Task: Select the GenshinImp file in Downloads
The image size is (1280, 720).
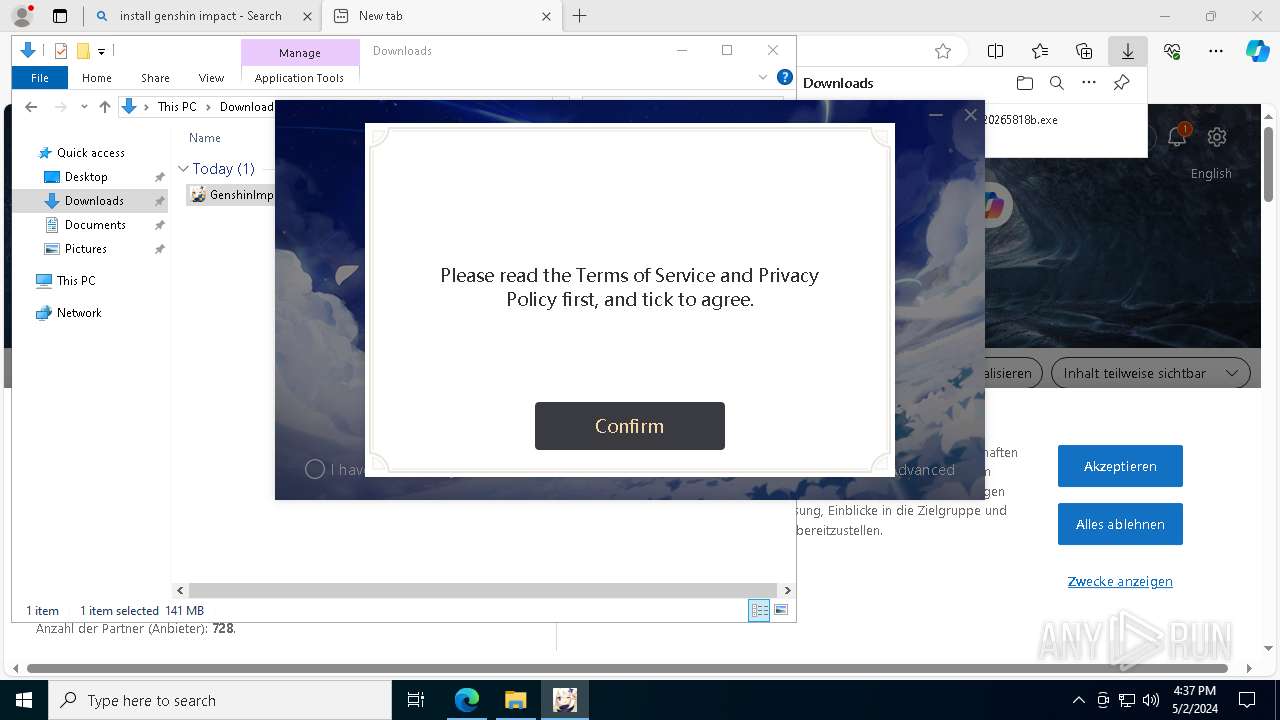Action: point(232,195)
